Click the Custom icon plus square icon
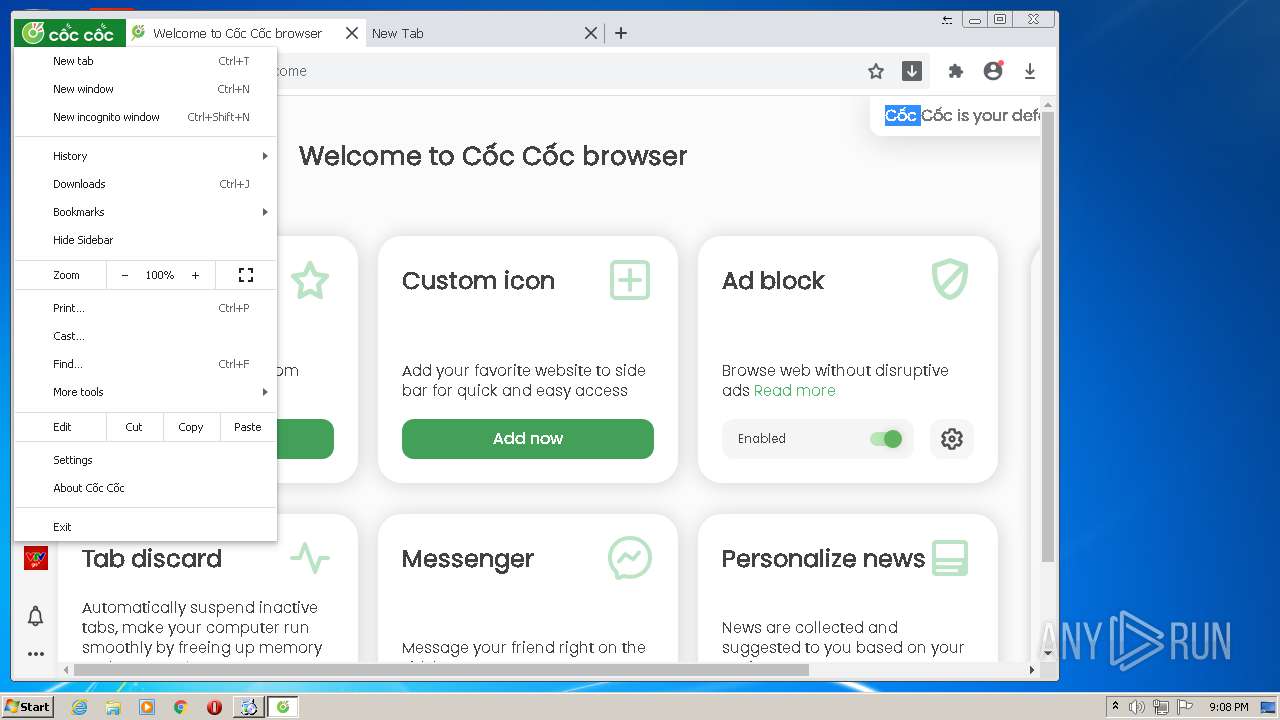 tap(630, 280)
